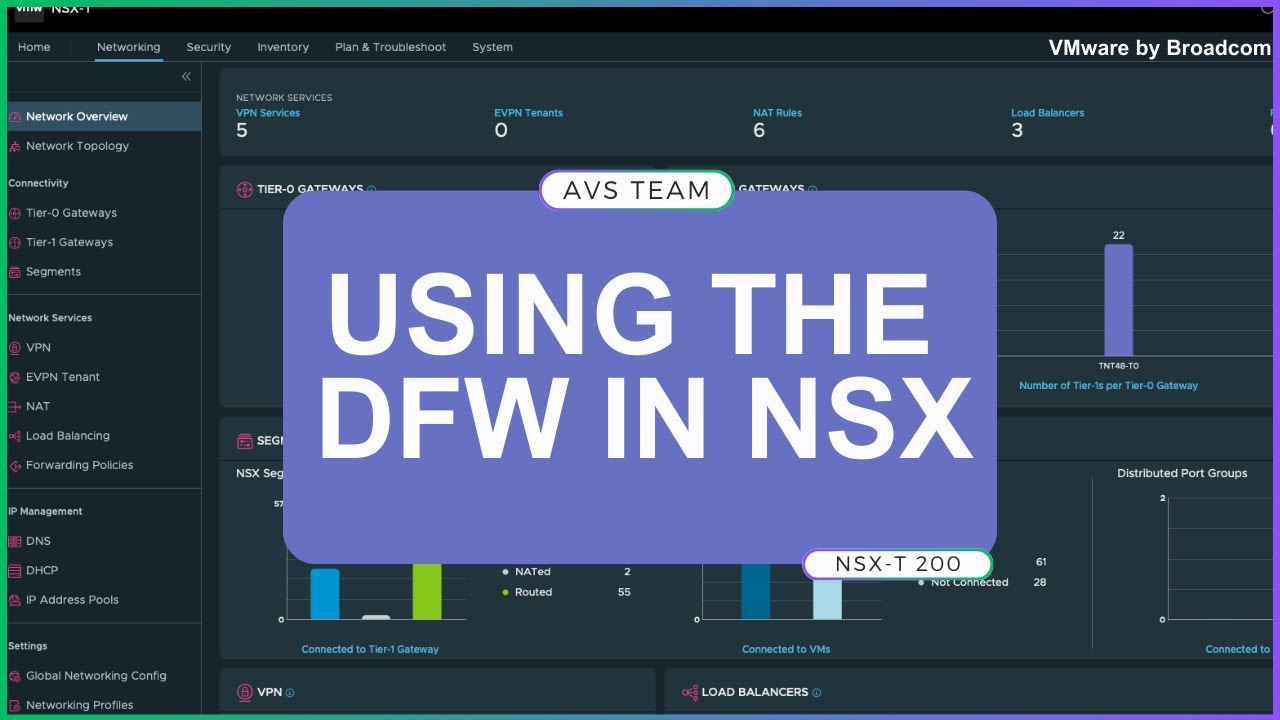
Task: Click the Tier-0 Gateways sidebar icon
Action: point(15,213)
